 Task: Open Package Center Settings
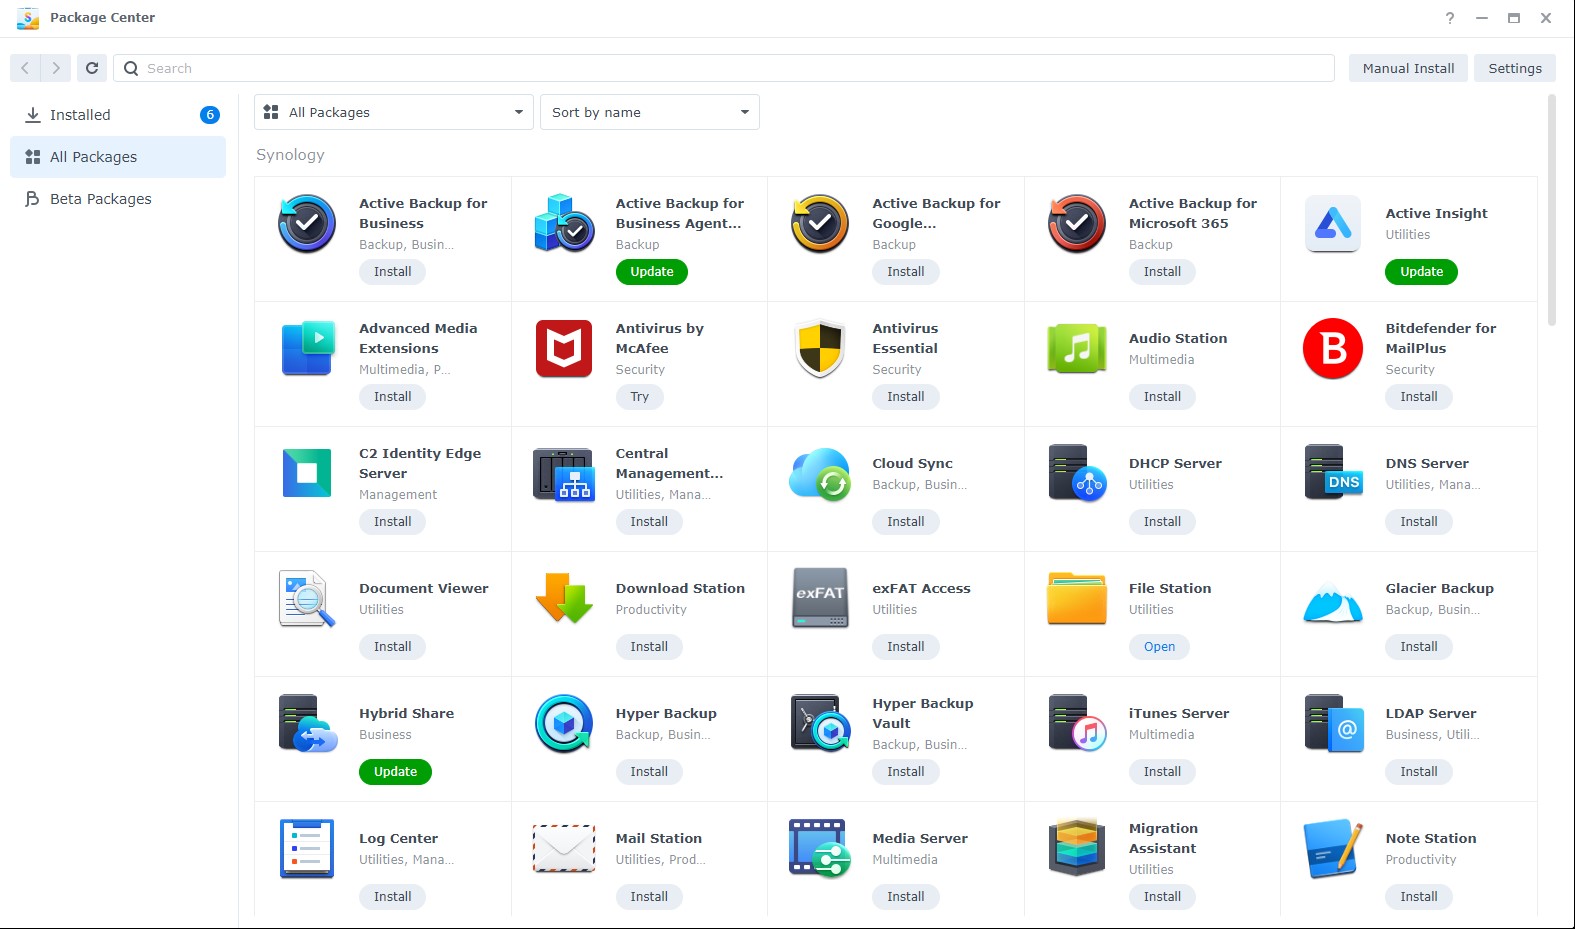coord(1515,68)
